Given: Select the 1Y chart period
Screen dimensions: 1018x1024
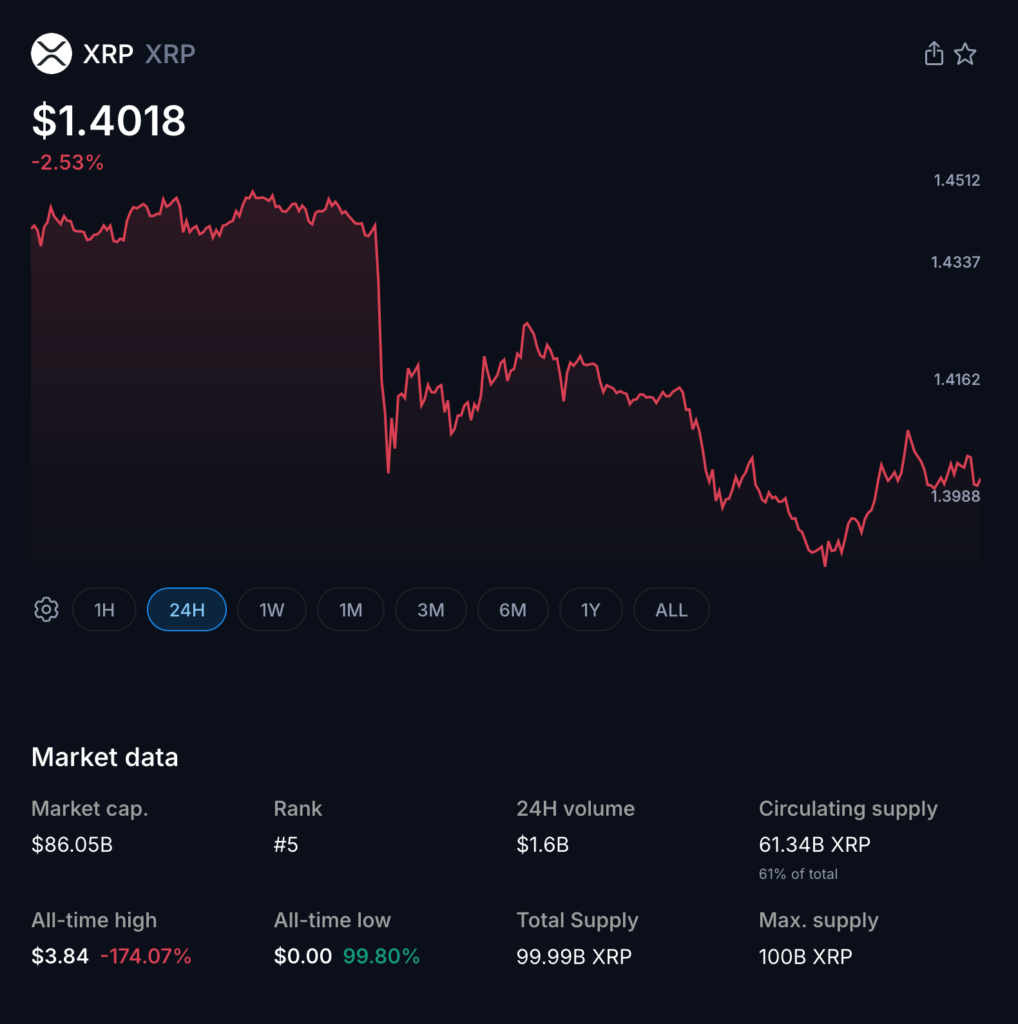Looking at the screenshot, I should [x=590, y=609].
